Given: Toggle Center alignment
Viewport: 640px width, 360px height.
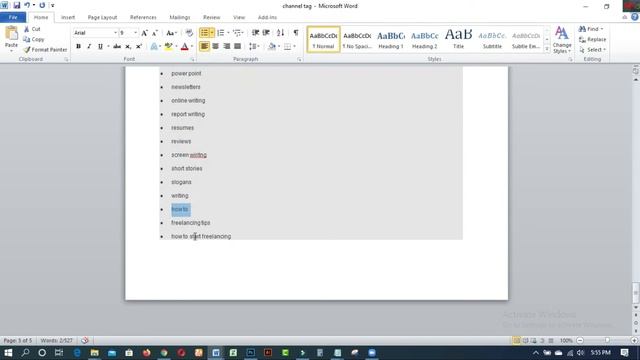Looking at the screenshot, I should [x=216, y=47].
